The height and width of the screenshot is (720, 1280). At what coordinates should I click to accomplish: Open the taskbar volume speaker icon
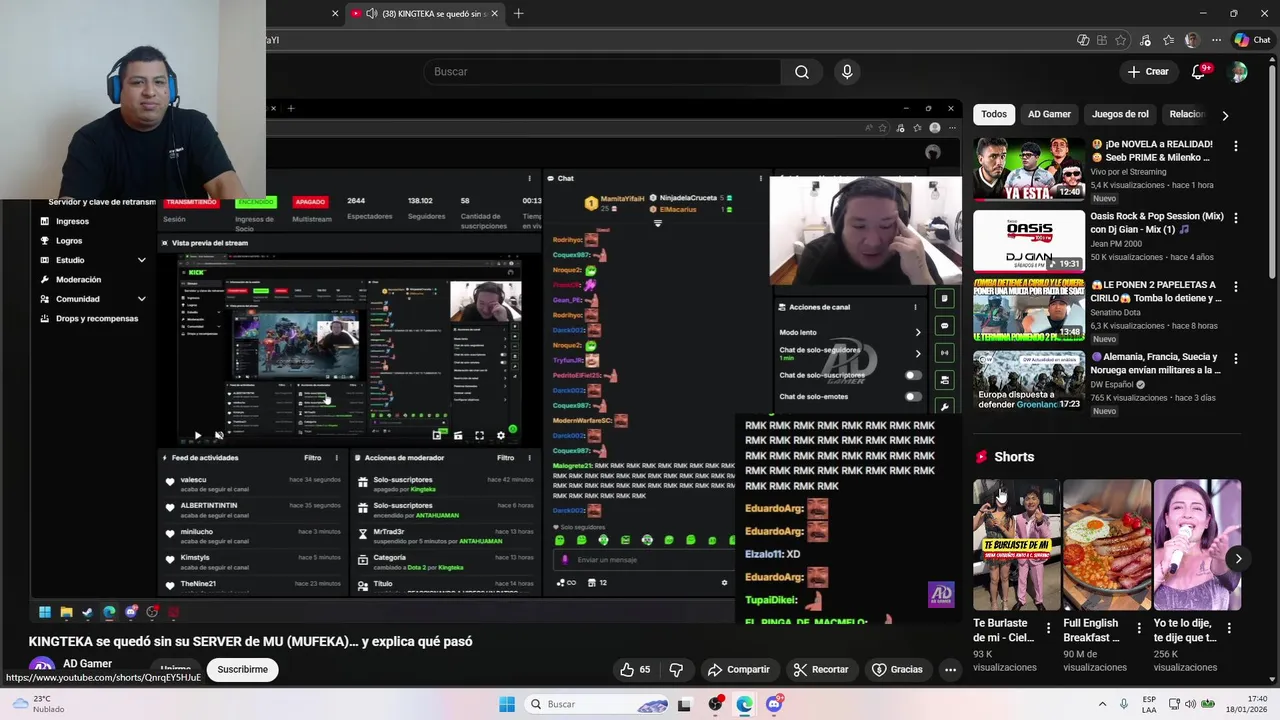[1192, 704]
